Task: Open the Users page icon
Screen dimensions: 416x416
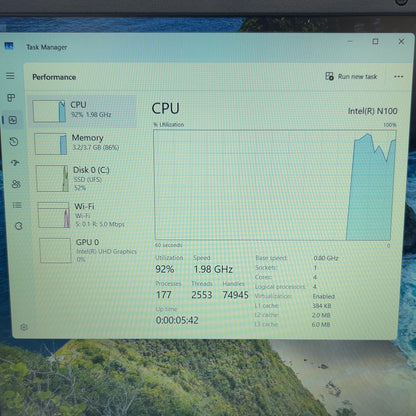Action: pyautogui.click(x=16, y=184)
